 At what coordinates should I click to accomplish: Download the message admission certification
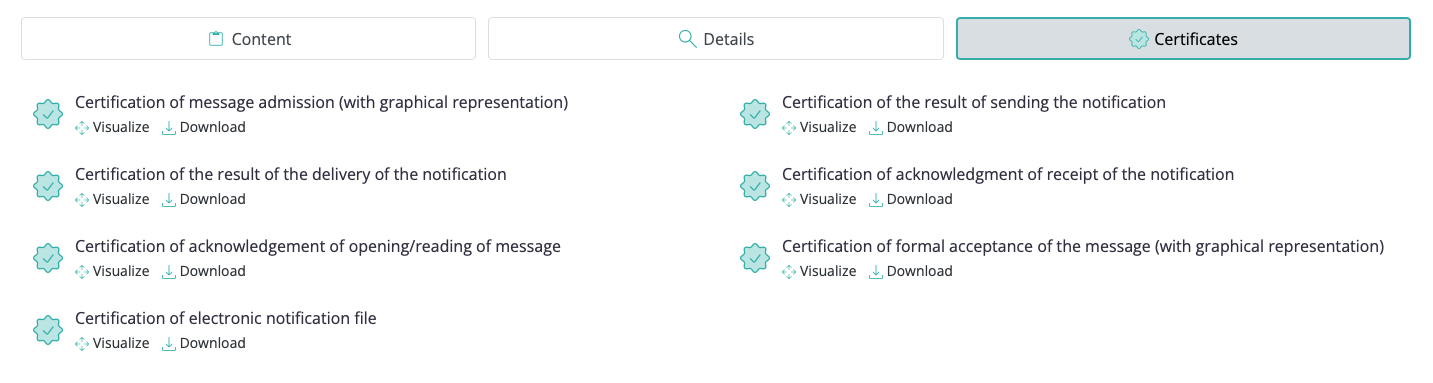click(204, 127)
